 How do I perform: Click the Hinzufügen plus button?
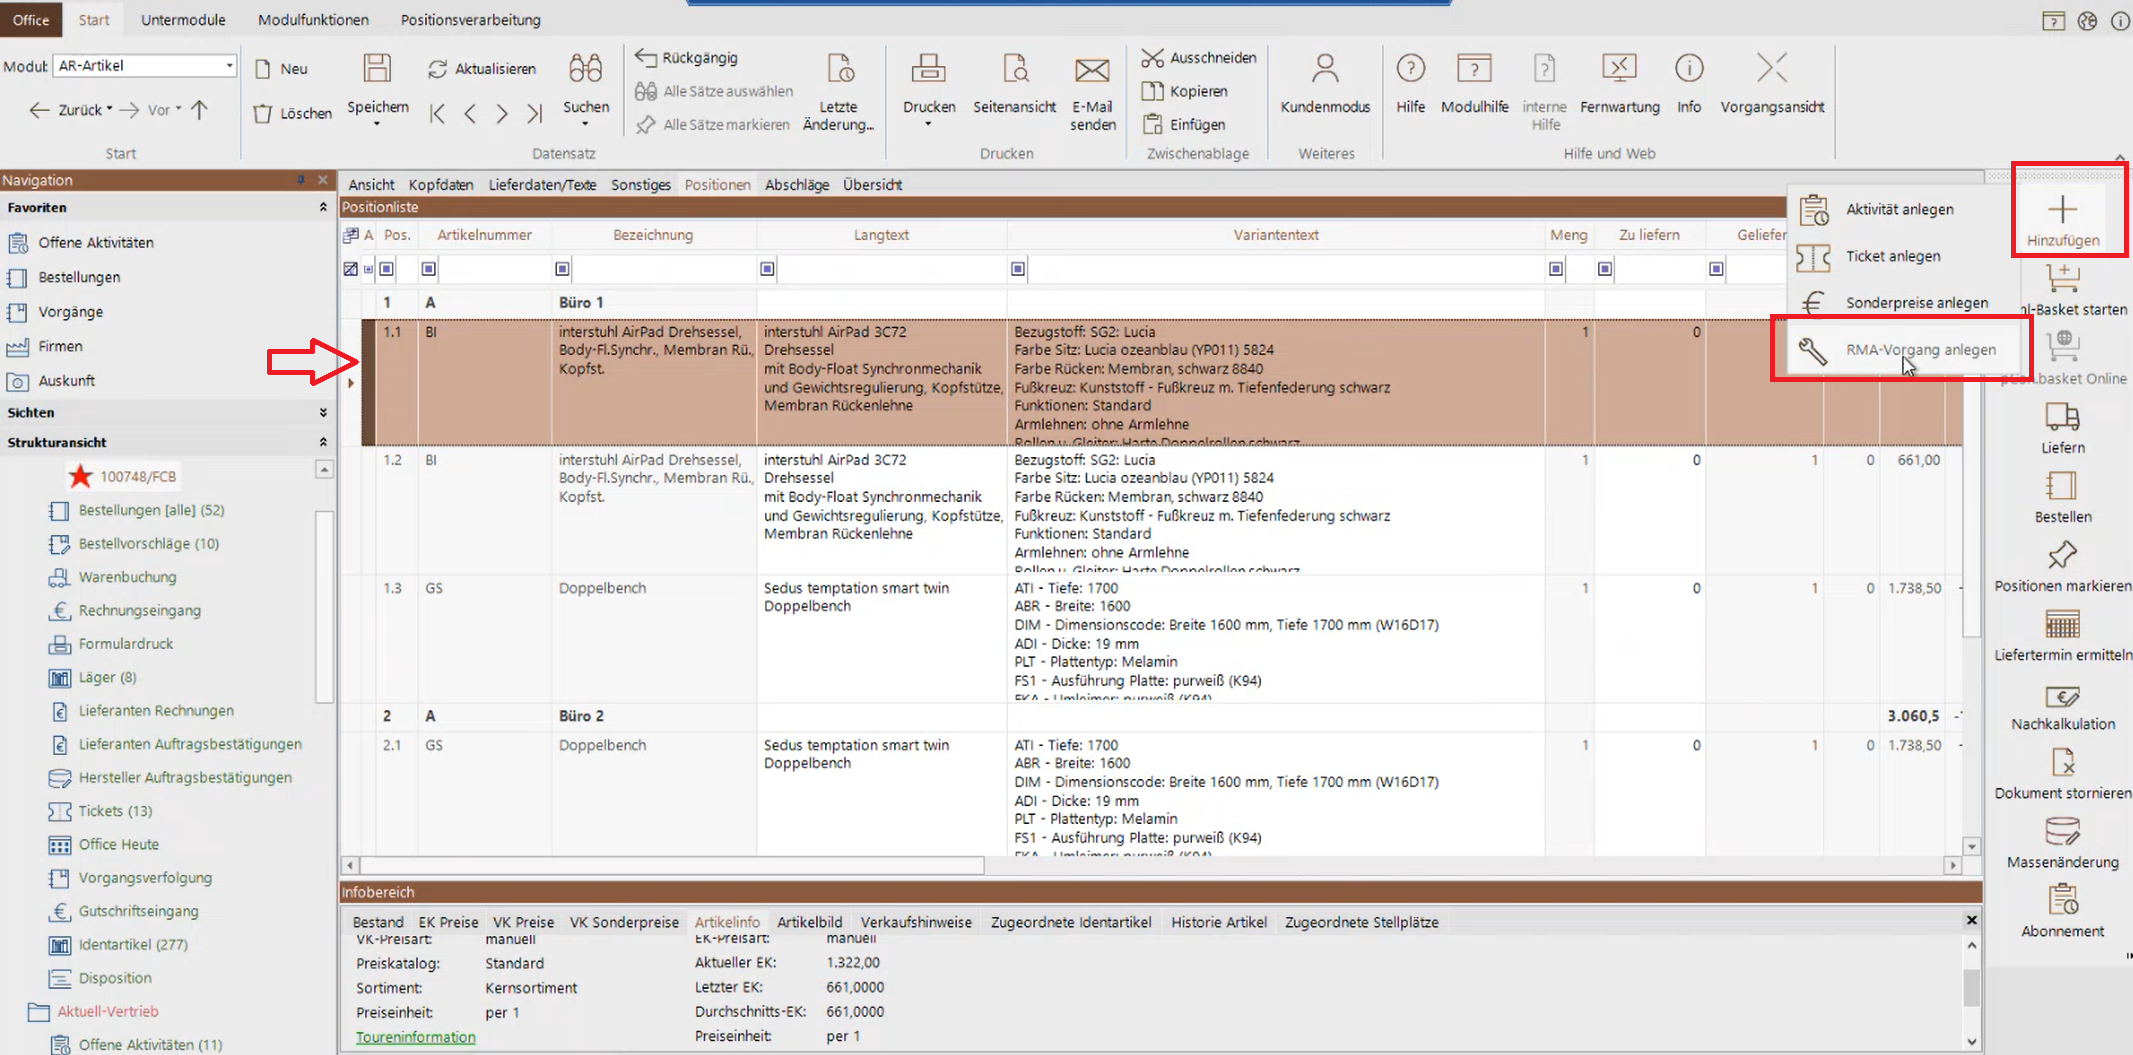coord(2062,212)
